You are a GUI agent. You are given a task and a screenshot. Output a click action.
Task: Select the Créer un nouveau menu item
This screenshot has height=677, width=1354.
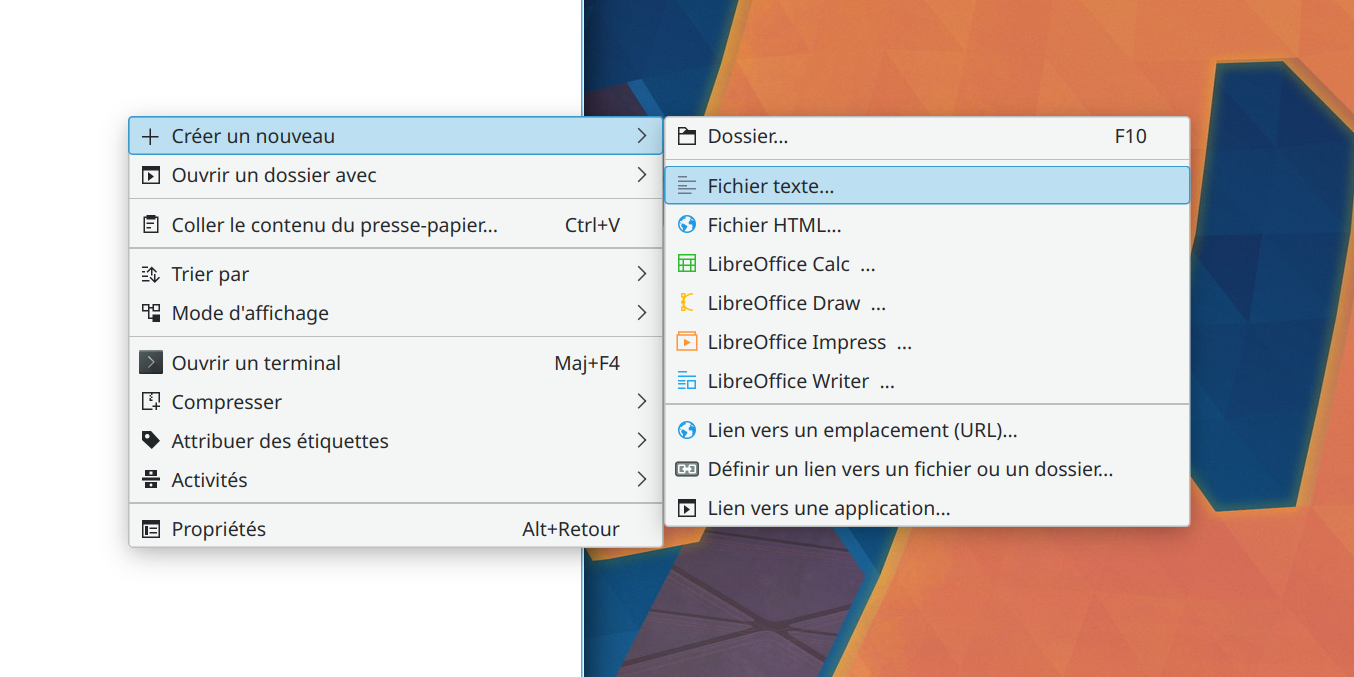click(x=396, y=136)
